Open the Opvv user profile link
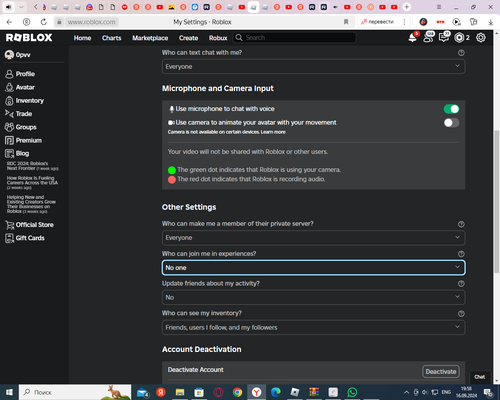This screenshot has height=400, width=500. 18,55
